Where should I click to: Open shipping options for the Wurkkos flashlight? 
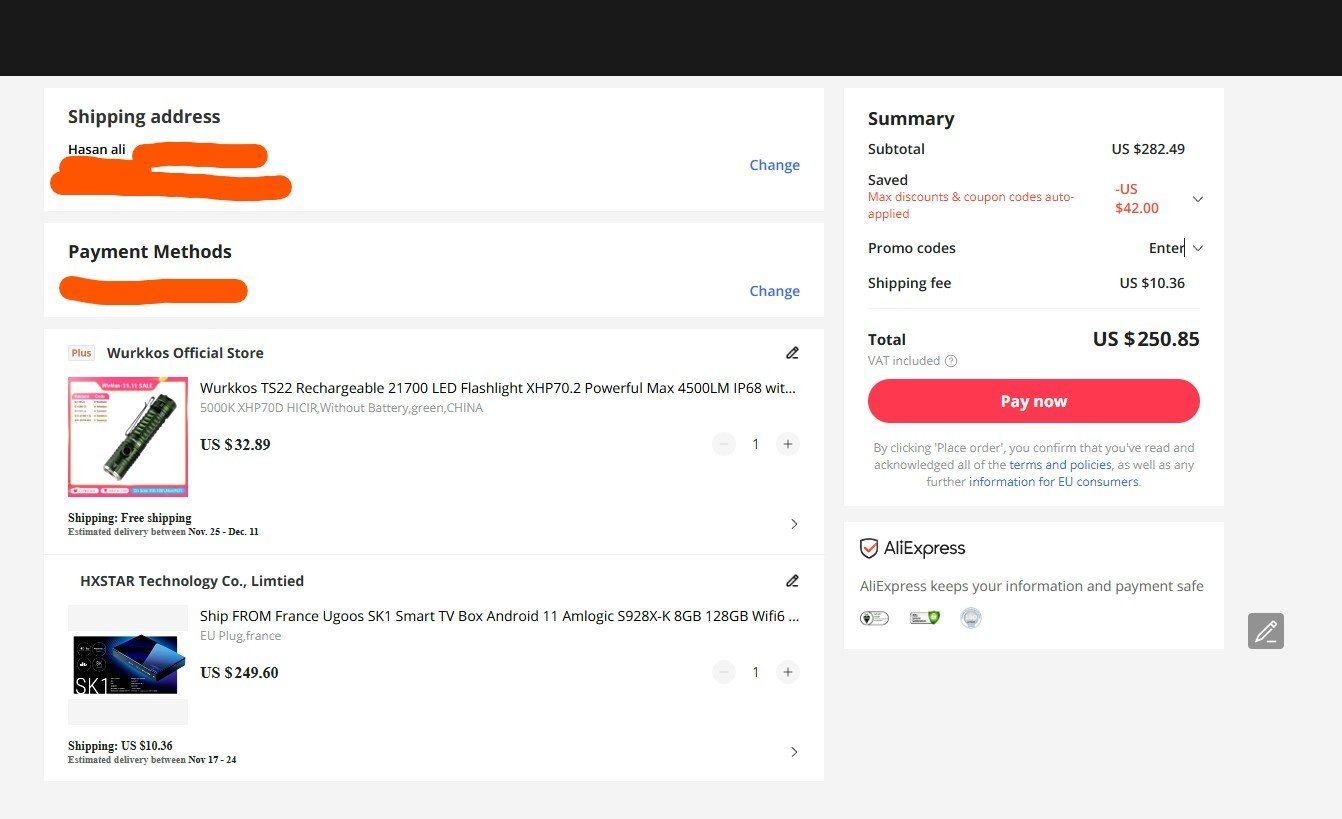pos(794,524)
